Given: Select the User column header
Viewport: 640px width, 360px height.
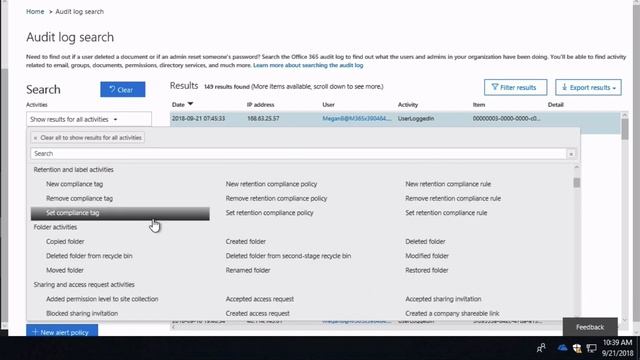Looking at the screenshot, I should pos(329,104).
